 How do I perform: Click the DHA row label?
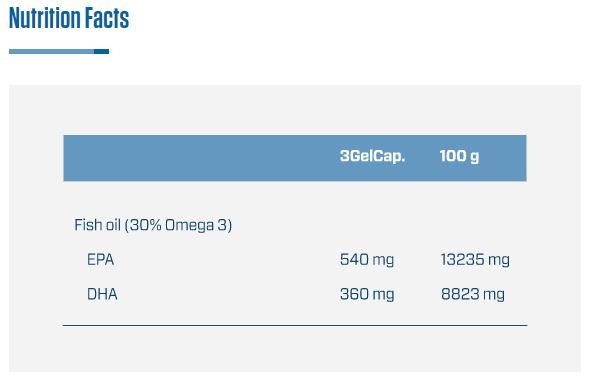click(x=102, y=294)
